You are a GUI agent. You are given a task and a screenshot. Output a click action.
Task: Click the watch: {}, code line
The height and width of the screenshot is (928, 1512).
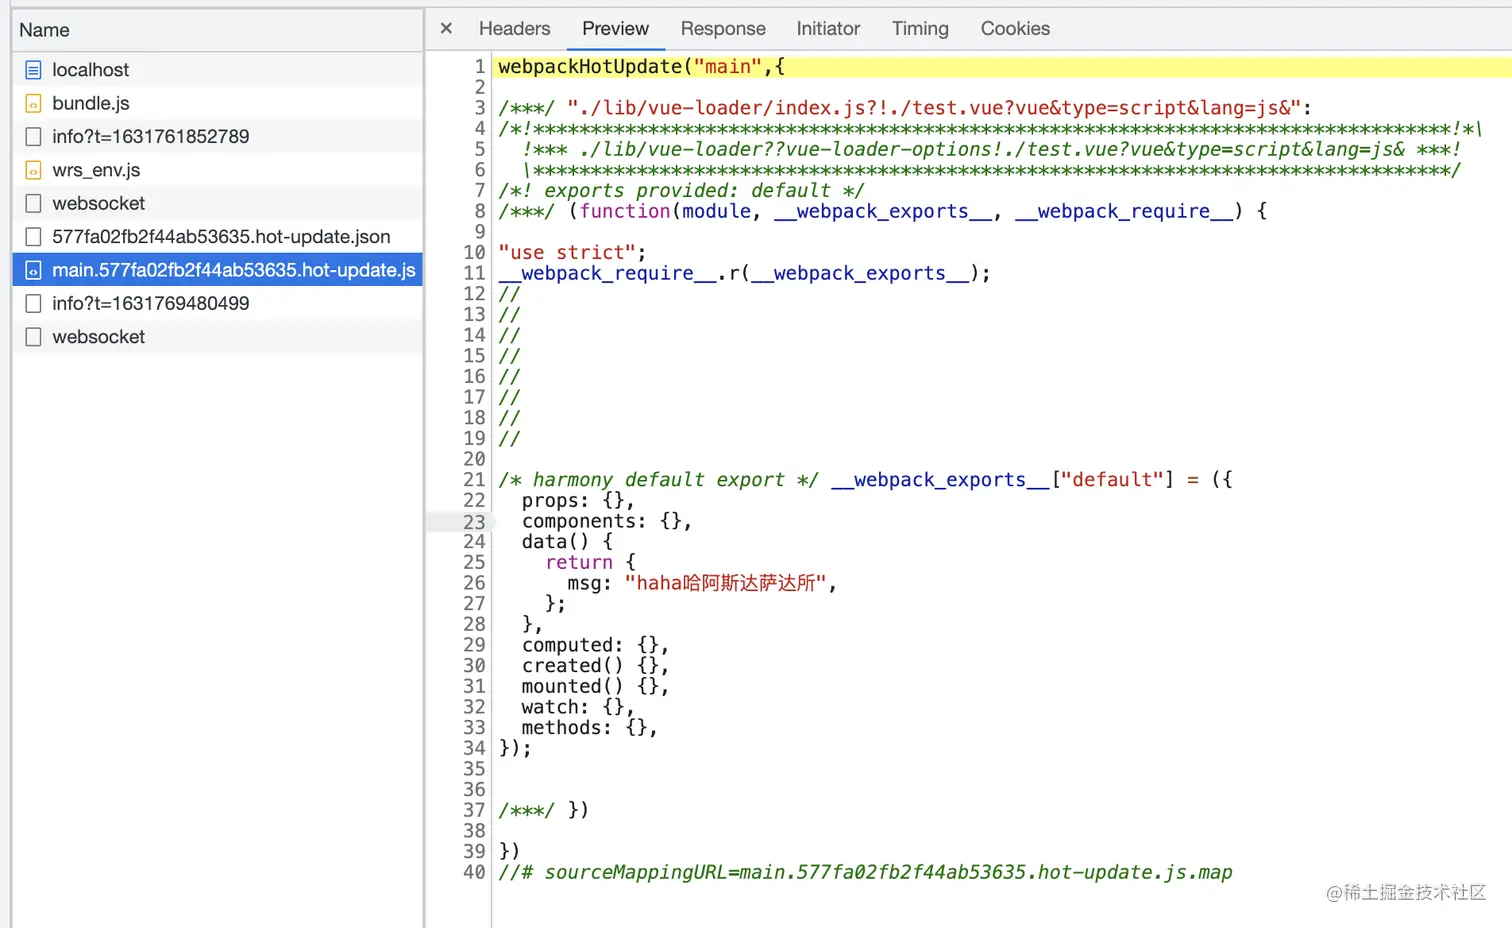click(578, 707)
